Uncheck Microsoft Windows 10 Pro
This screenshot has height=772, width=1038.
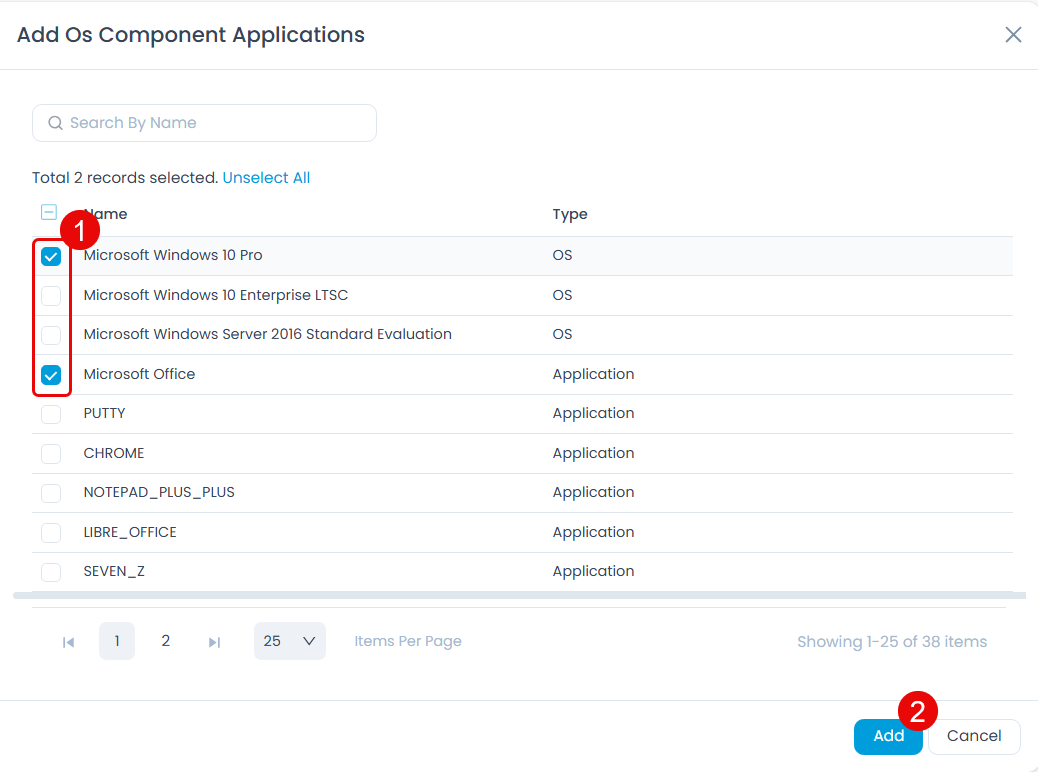[50, 256]
